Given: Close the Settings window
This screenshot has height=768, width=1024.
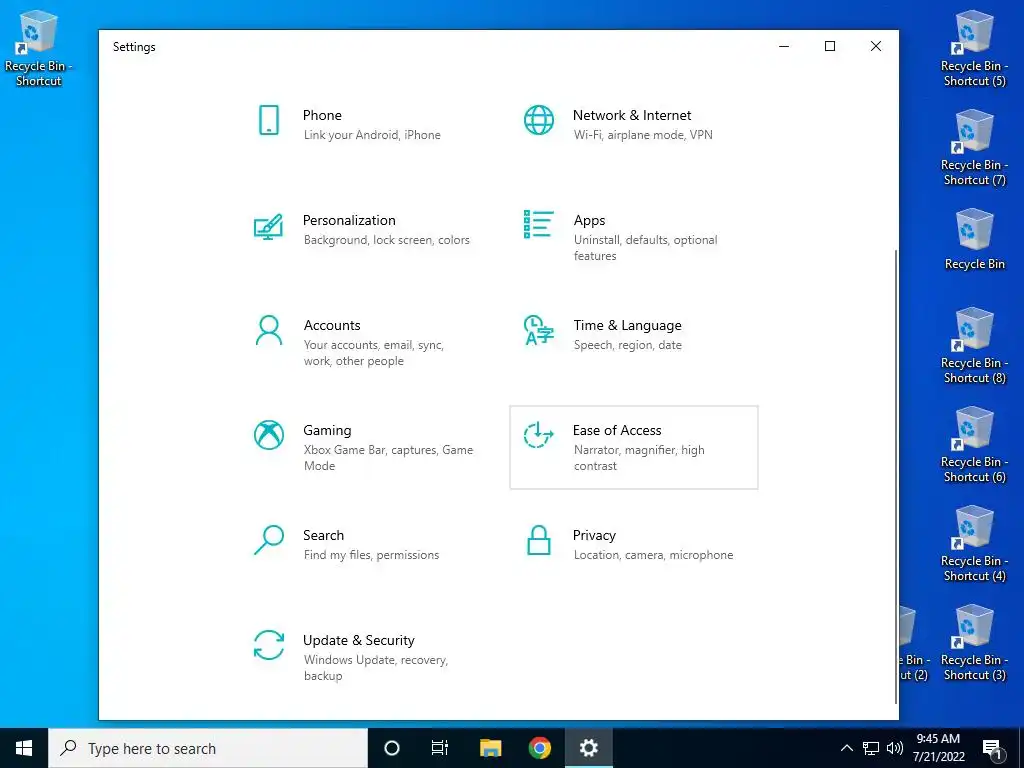Looking at the screenshot, I should tap(876, 46).
